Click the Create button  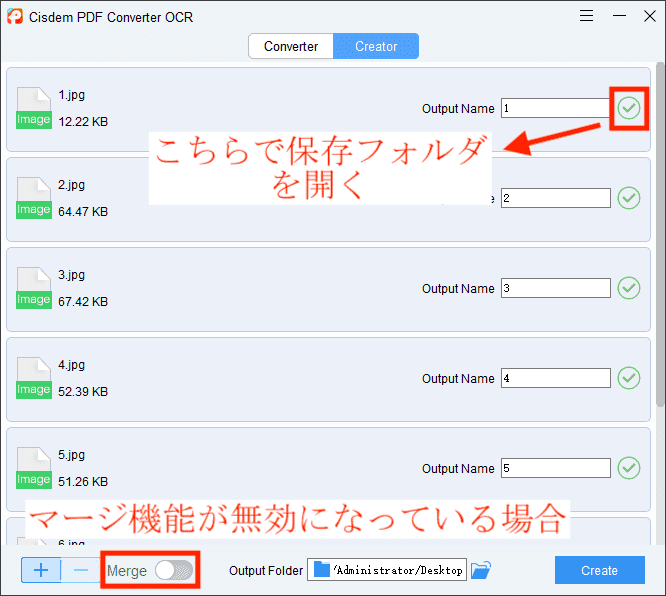(600, 570)
